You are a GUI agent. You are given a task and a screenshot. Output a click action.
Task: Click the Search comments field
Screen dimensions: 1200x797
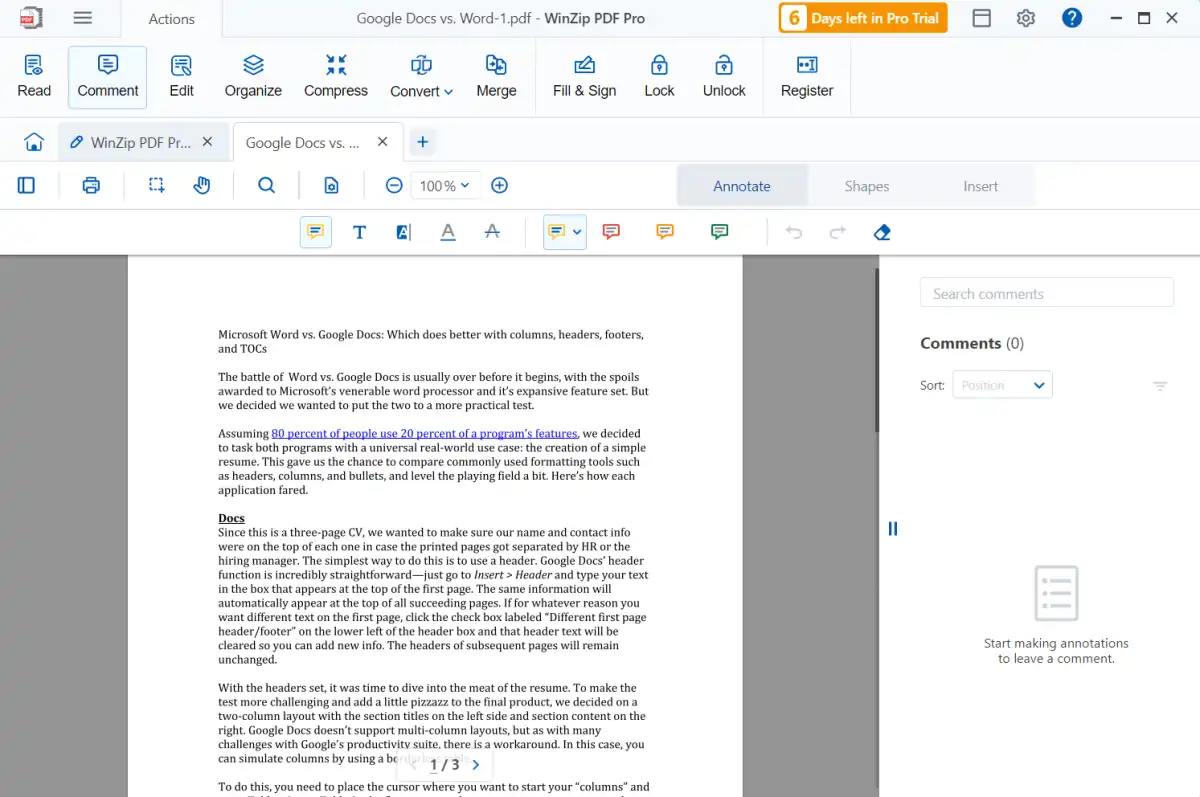point(1046,292)
